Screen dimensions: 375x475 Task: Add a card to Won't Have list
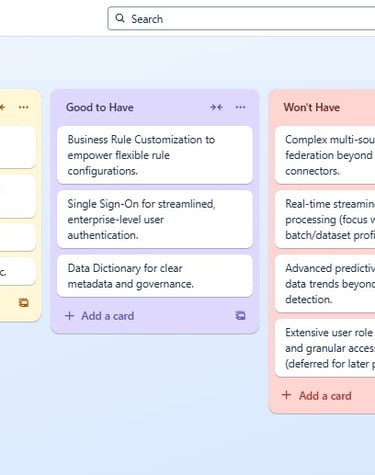tap(317, 395)
